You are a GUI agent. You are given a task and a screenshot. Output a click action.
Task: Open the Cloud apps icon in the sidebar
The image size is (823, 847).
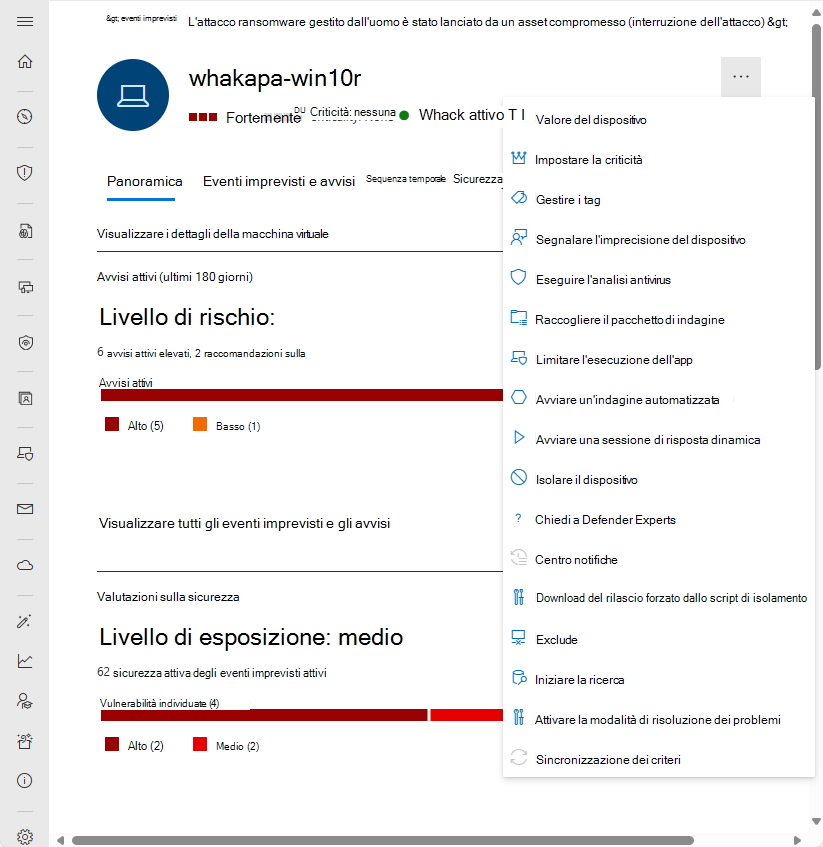point(25,564)
